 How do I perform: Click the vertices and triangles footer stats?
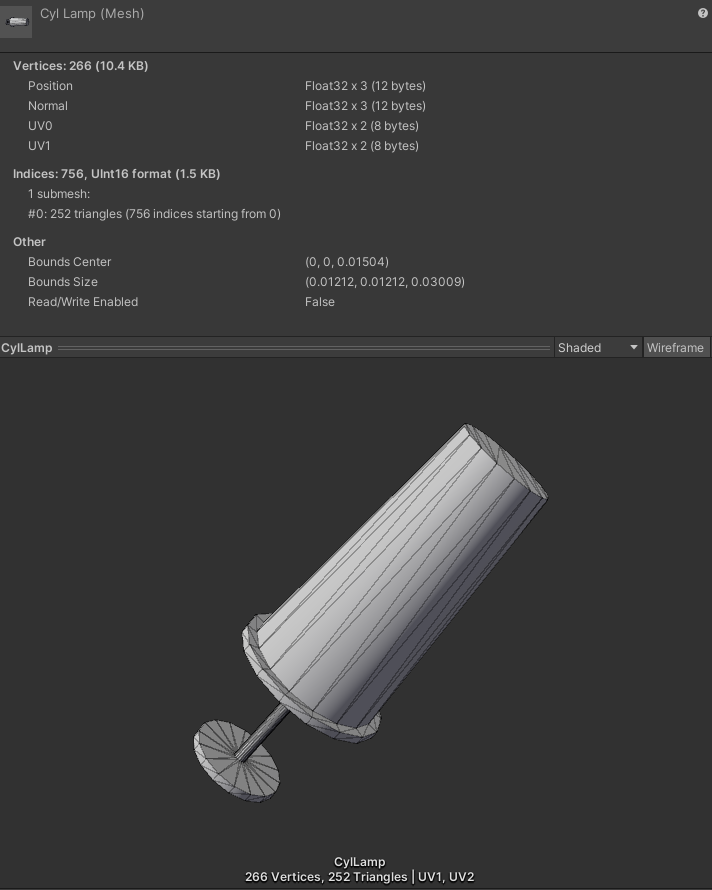(359, 877)
